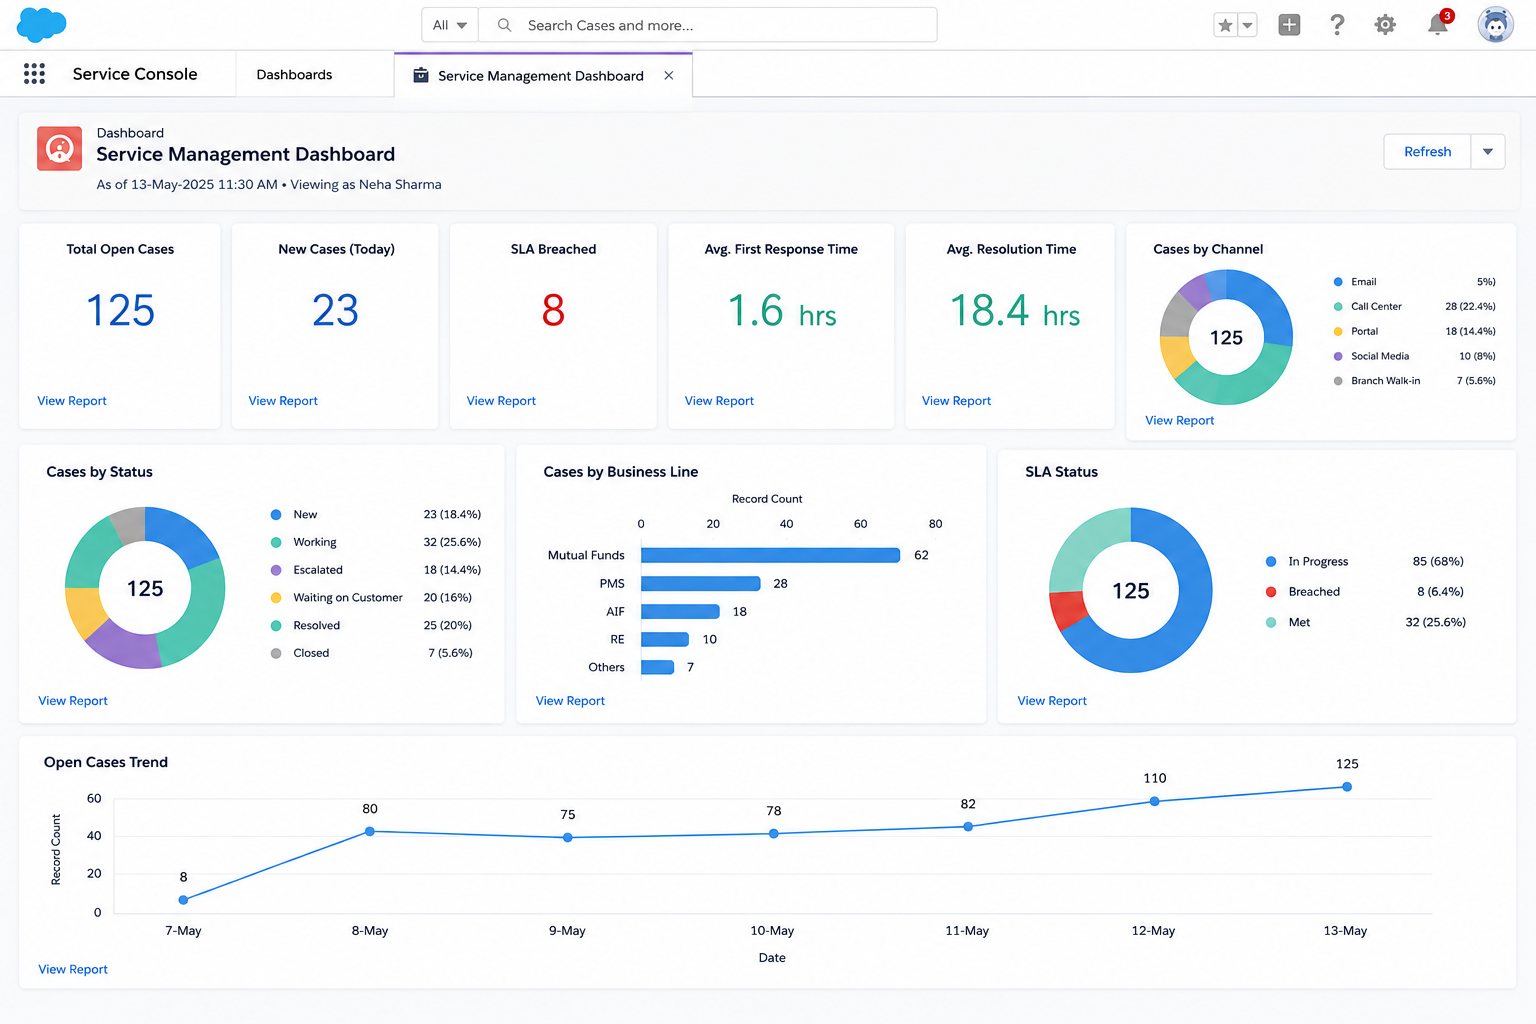This screenshot has width=1536, height=1024.
Task: Click the favorites star icon
Action: tap(1225, 25)
